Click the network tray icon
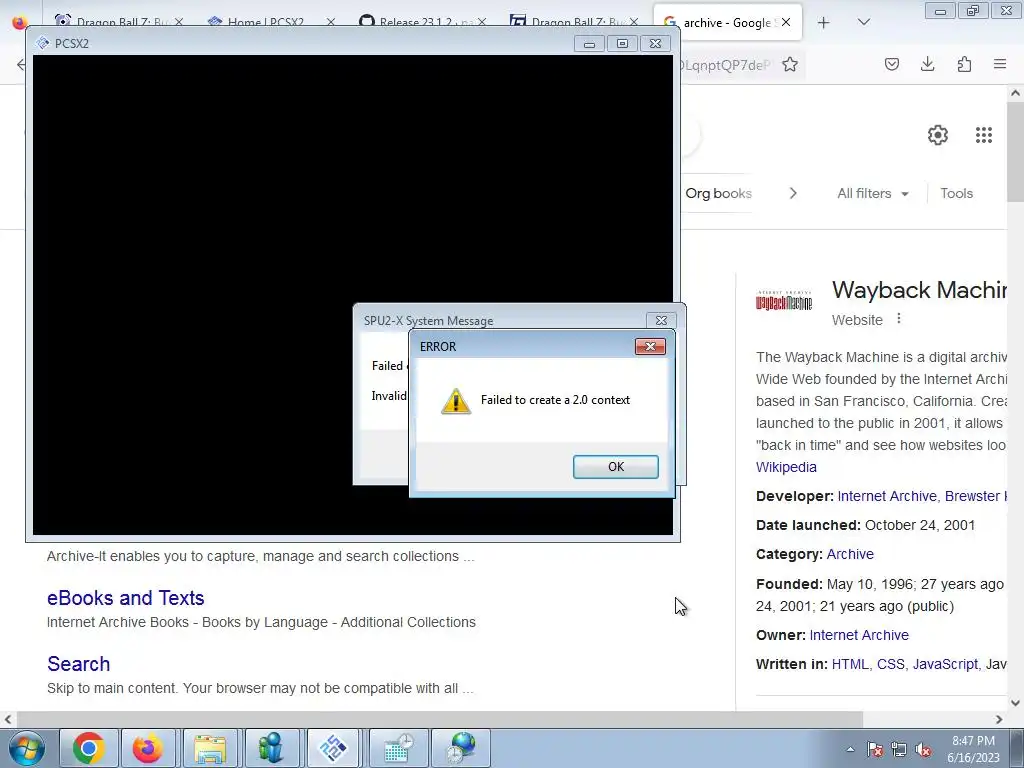This screenshot has width=1024, height=768. 899,749
